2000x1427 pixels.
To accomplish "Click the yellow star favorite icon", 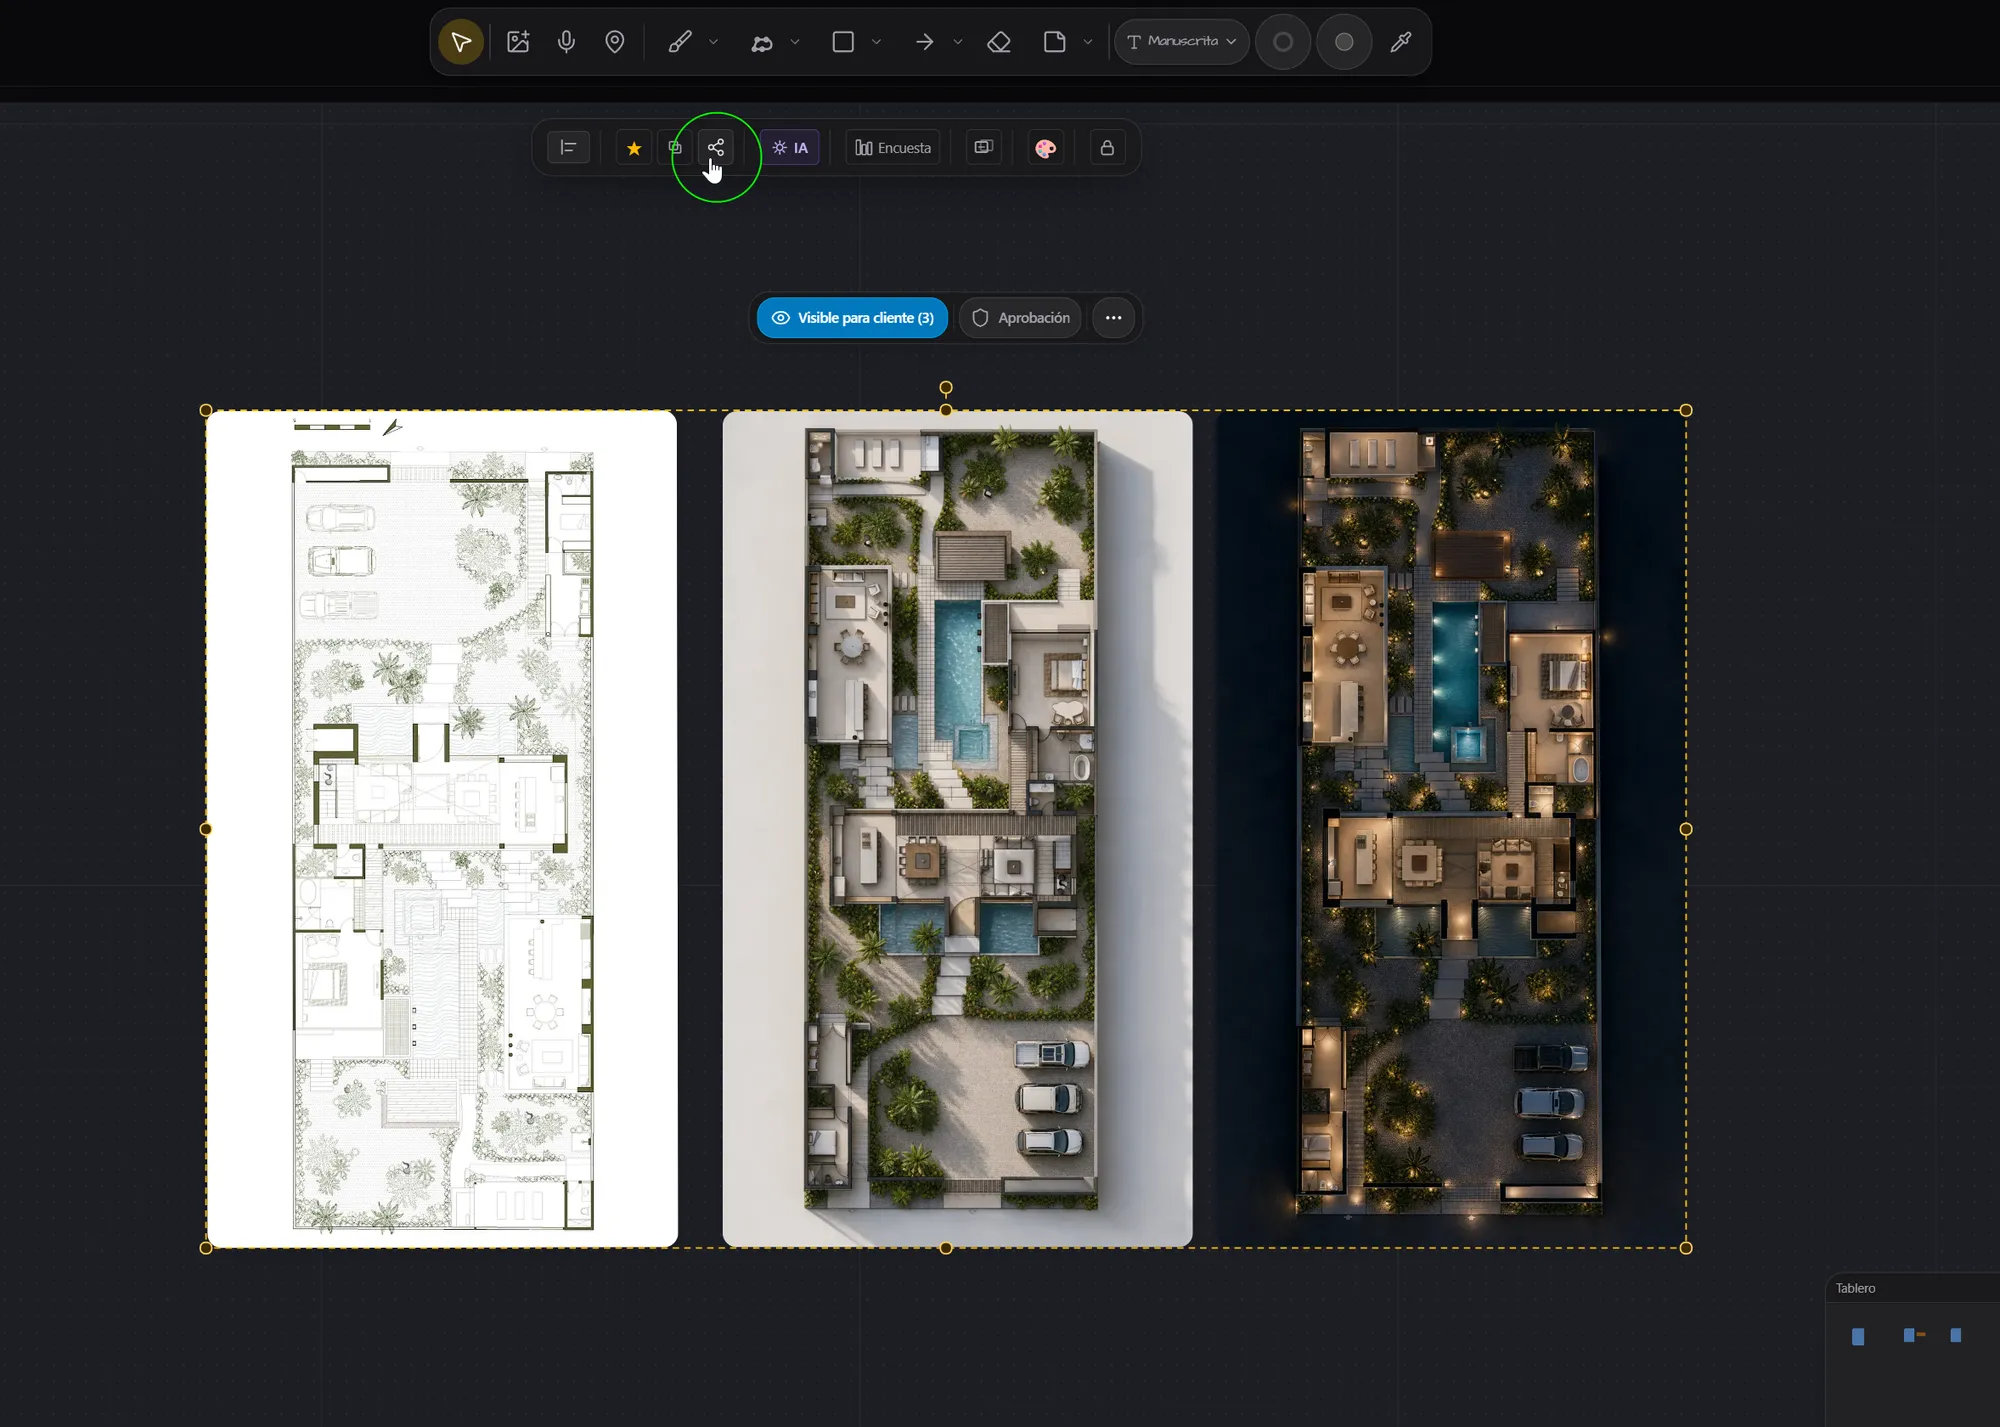I will 634,148.
